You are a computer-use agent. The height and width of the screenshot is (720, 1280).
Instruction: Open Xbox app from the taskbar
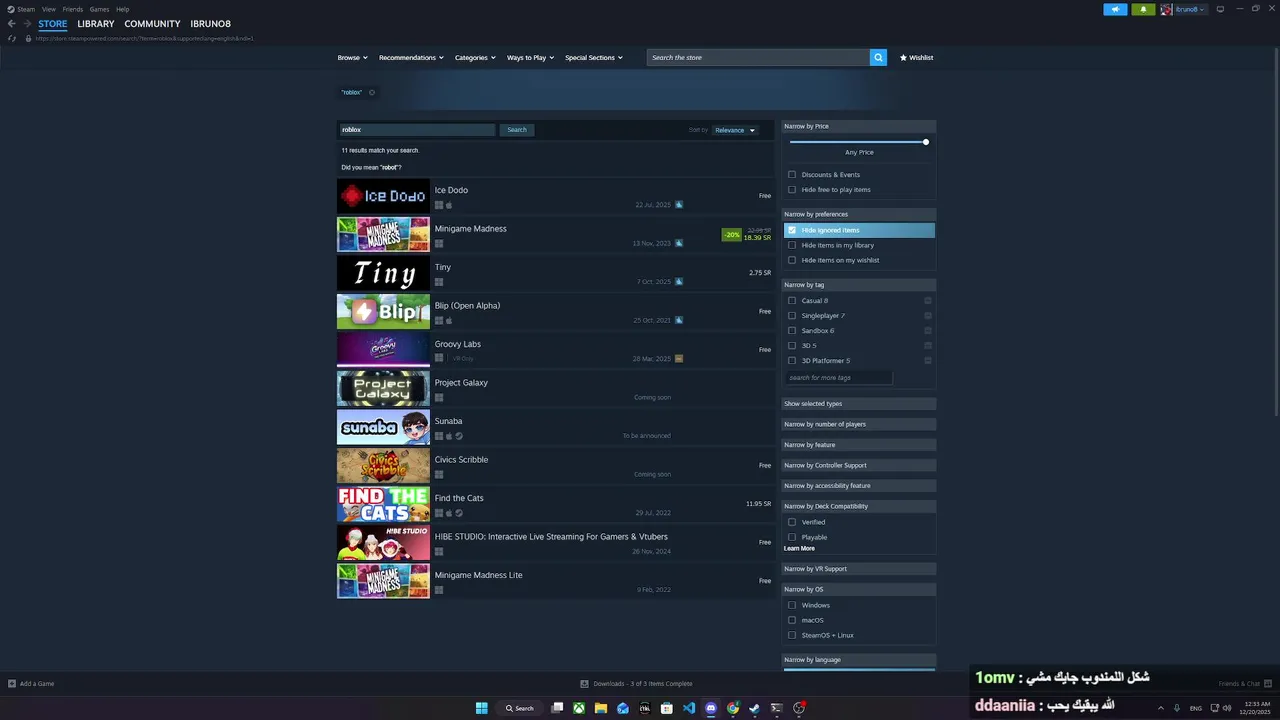[x=579, y=708]
